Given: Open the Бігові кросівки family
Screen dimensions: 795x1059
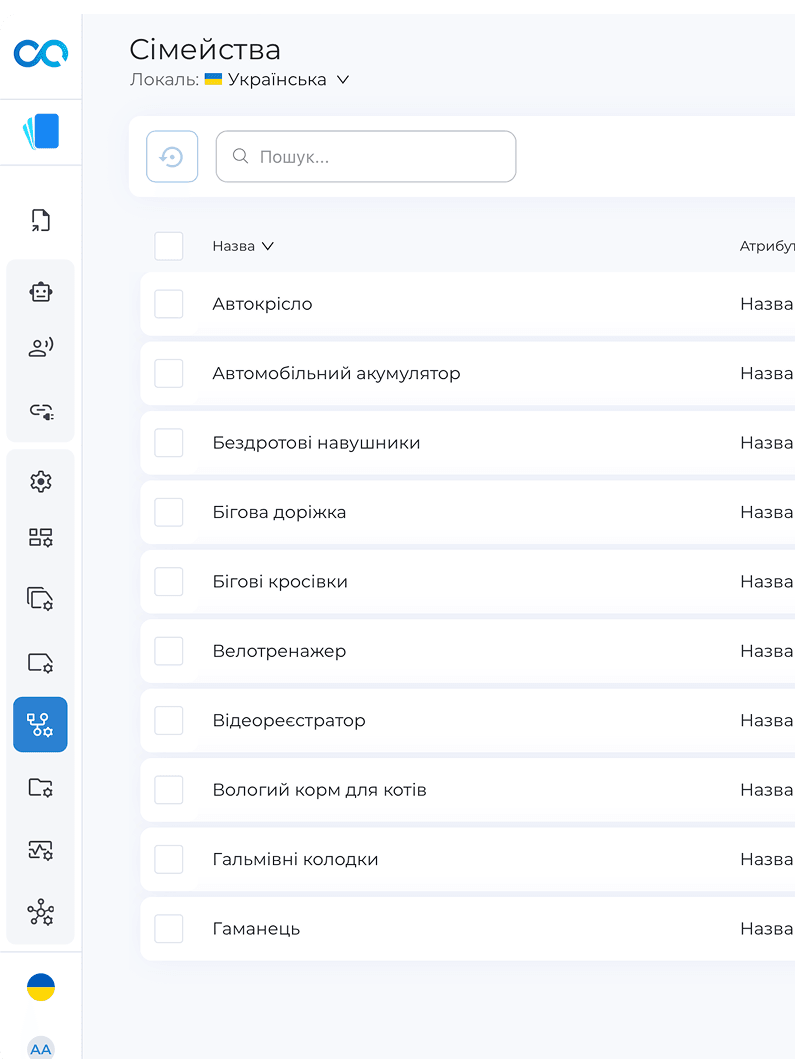Looking at the screenshot, I should click(280, 582).
